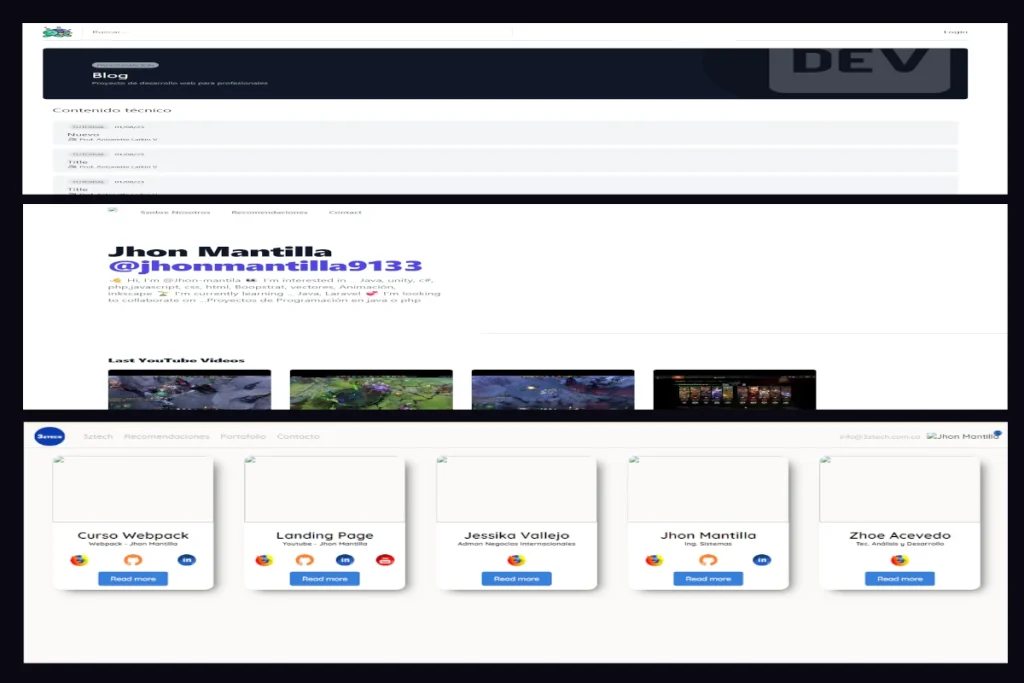Click the site logo in the top navbar

tap(55, 31)
